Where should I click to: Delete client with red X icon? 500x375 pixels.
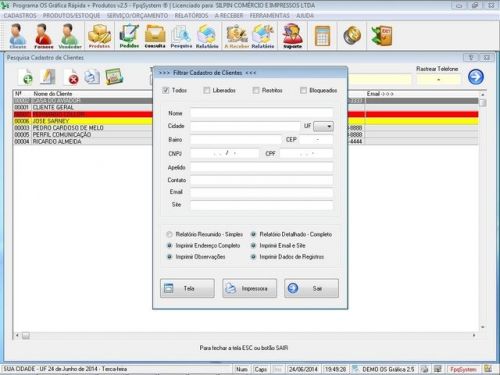[x=71, y=77]
